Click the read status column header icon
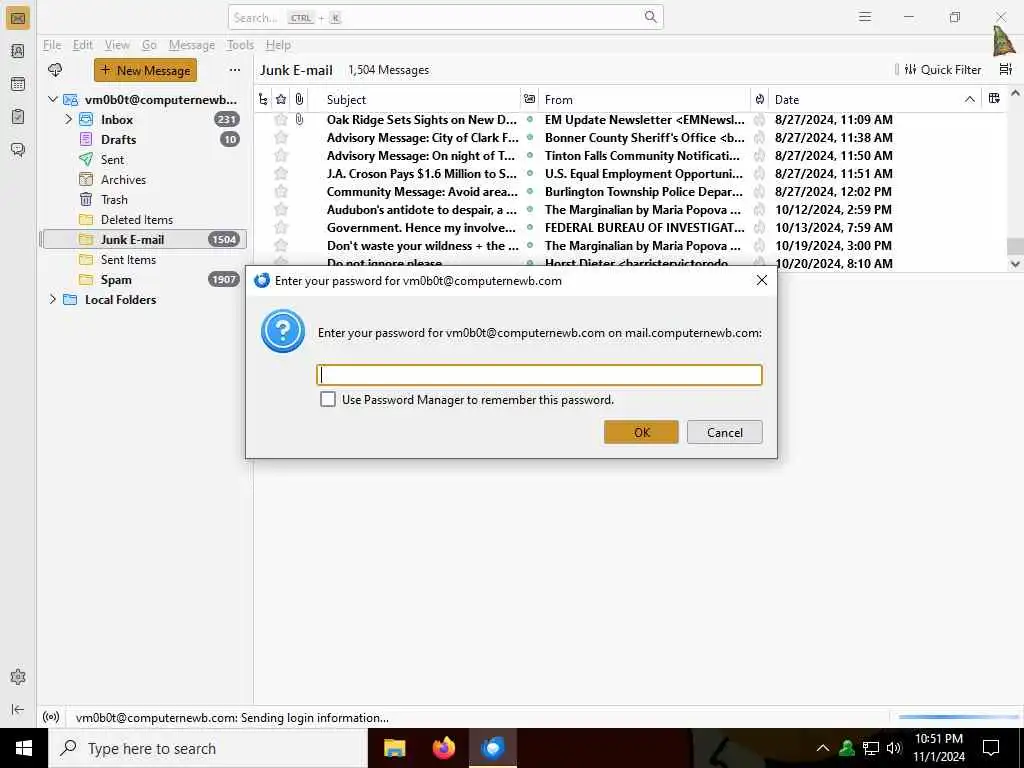The height and width of the screenshot is (768, 1024). coord(529,99)
